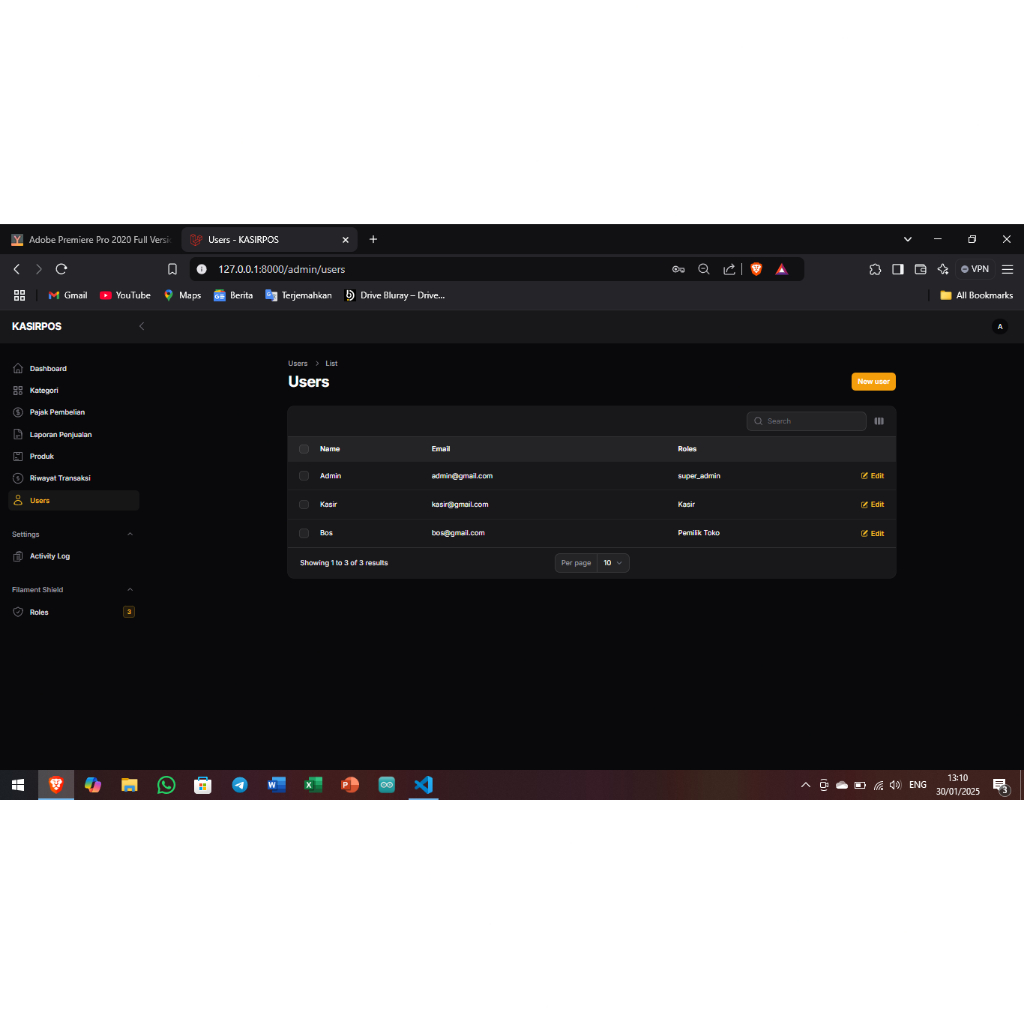The image size is (1024, 1024).
Task: Switch to Adobe Premiere Pro tab
Action: point(90,240)
